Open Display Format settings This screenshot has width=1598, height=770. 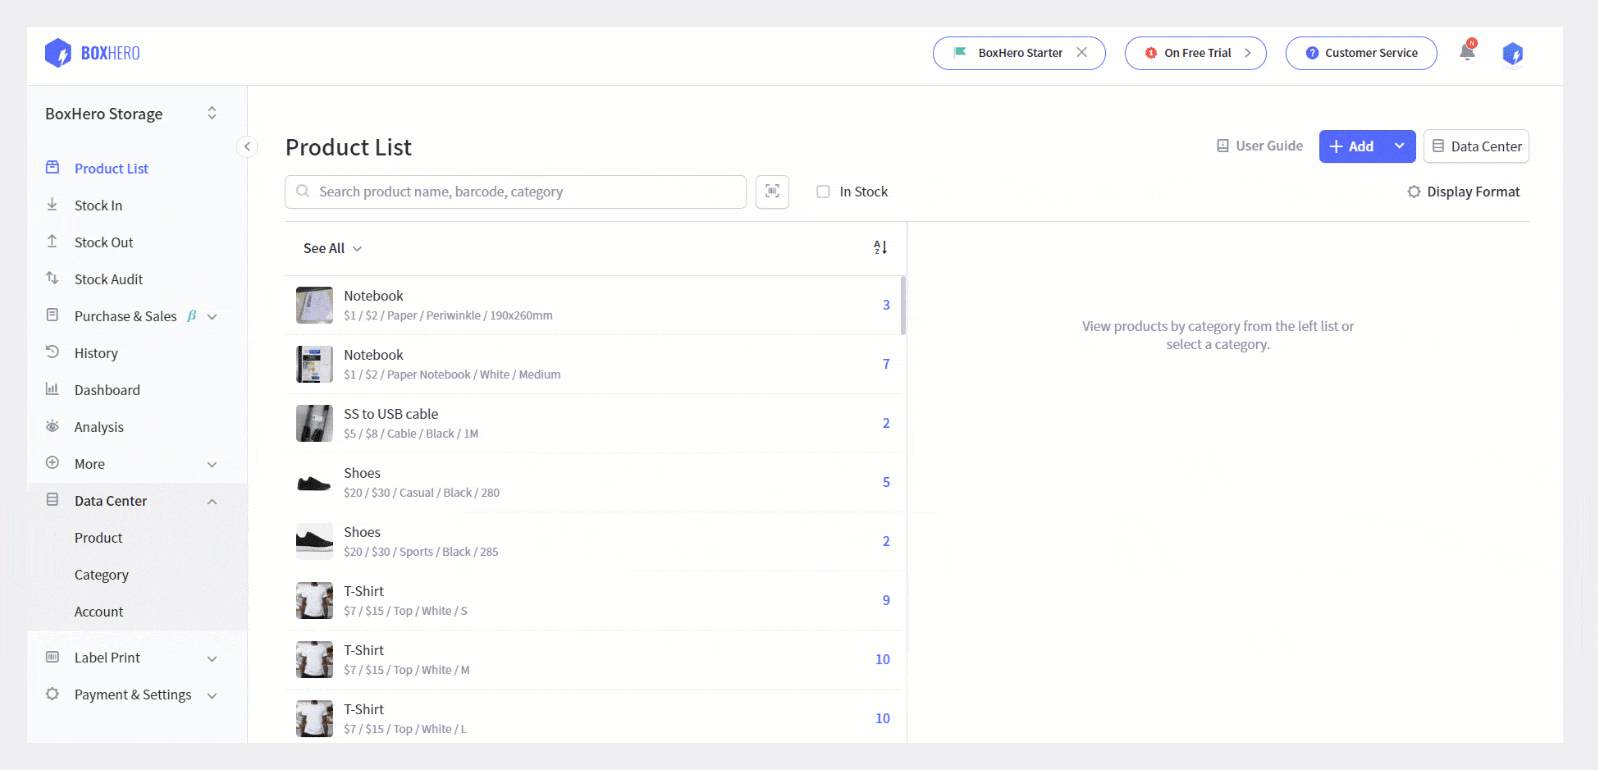click(1463, 192)
